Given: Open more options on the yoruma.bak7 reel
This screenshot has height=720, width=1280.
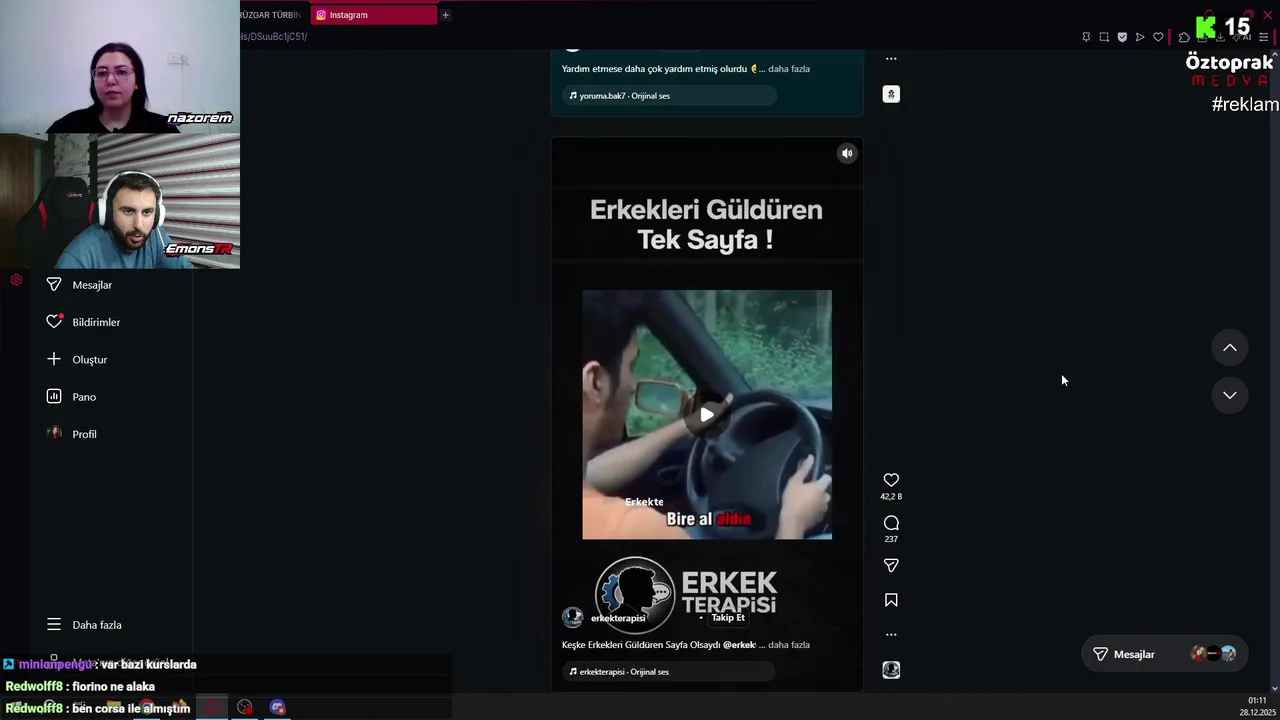Looking at the screenshot, I should 891,59.
